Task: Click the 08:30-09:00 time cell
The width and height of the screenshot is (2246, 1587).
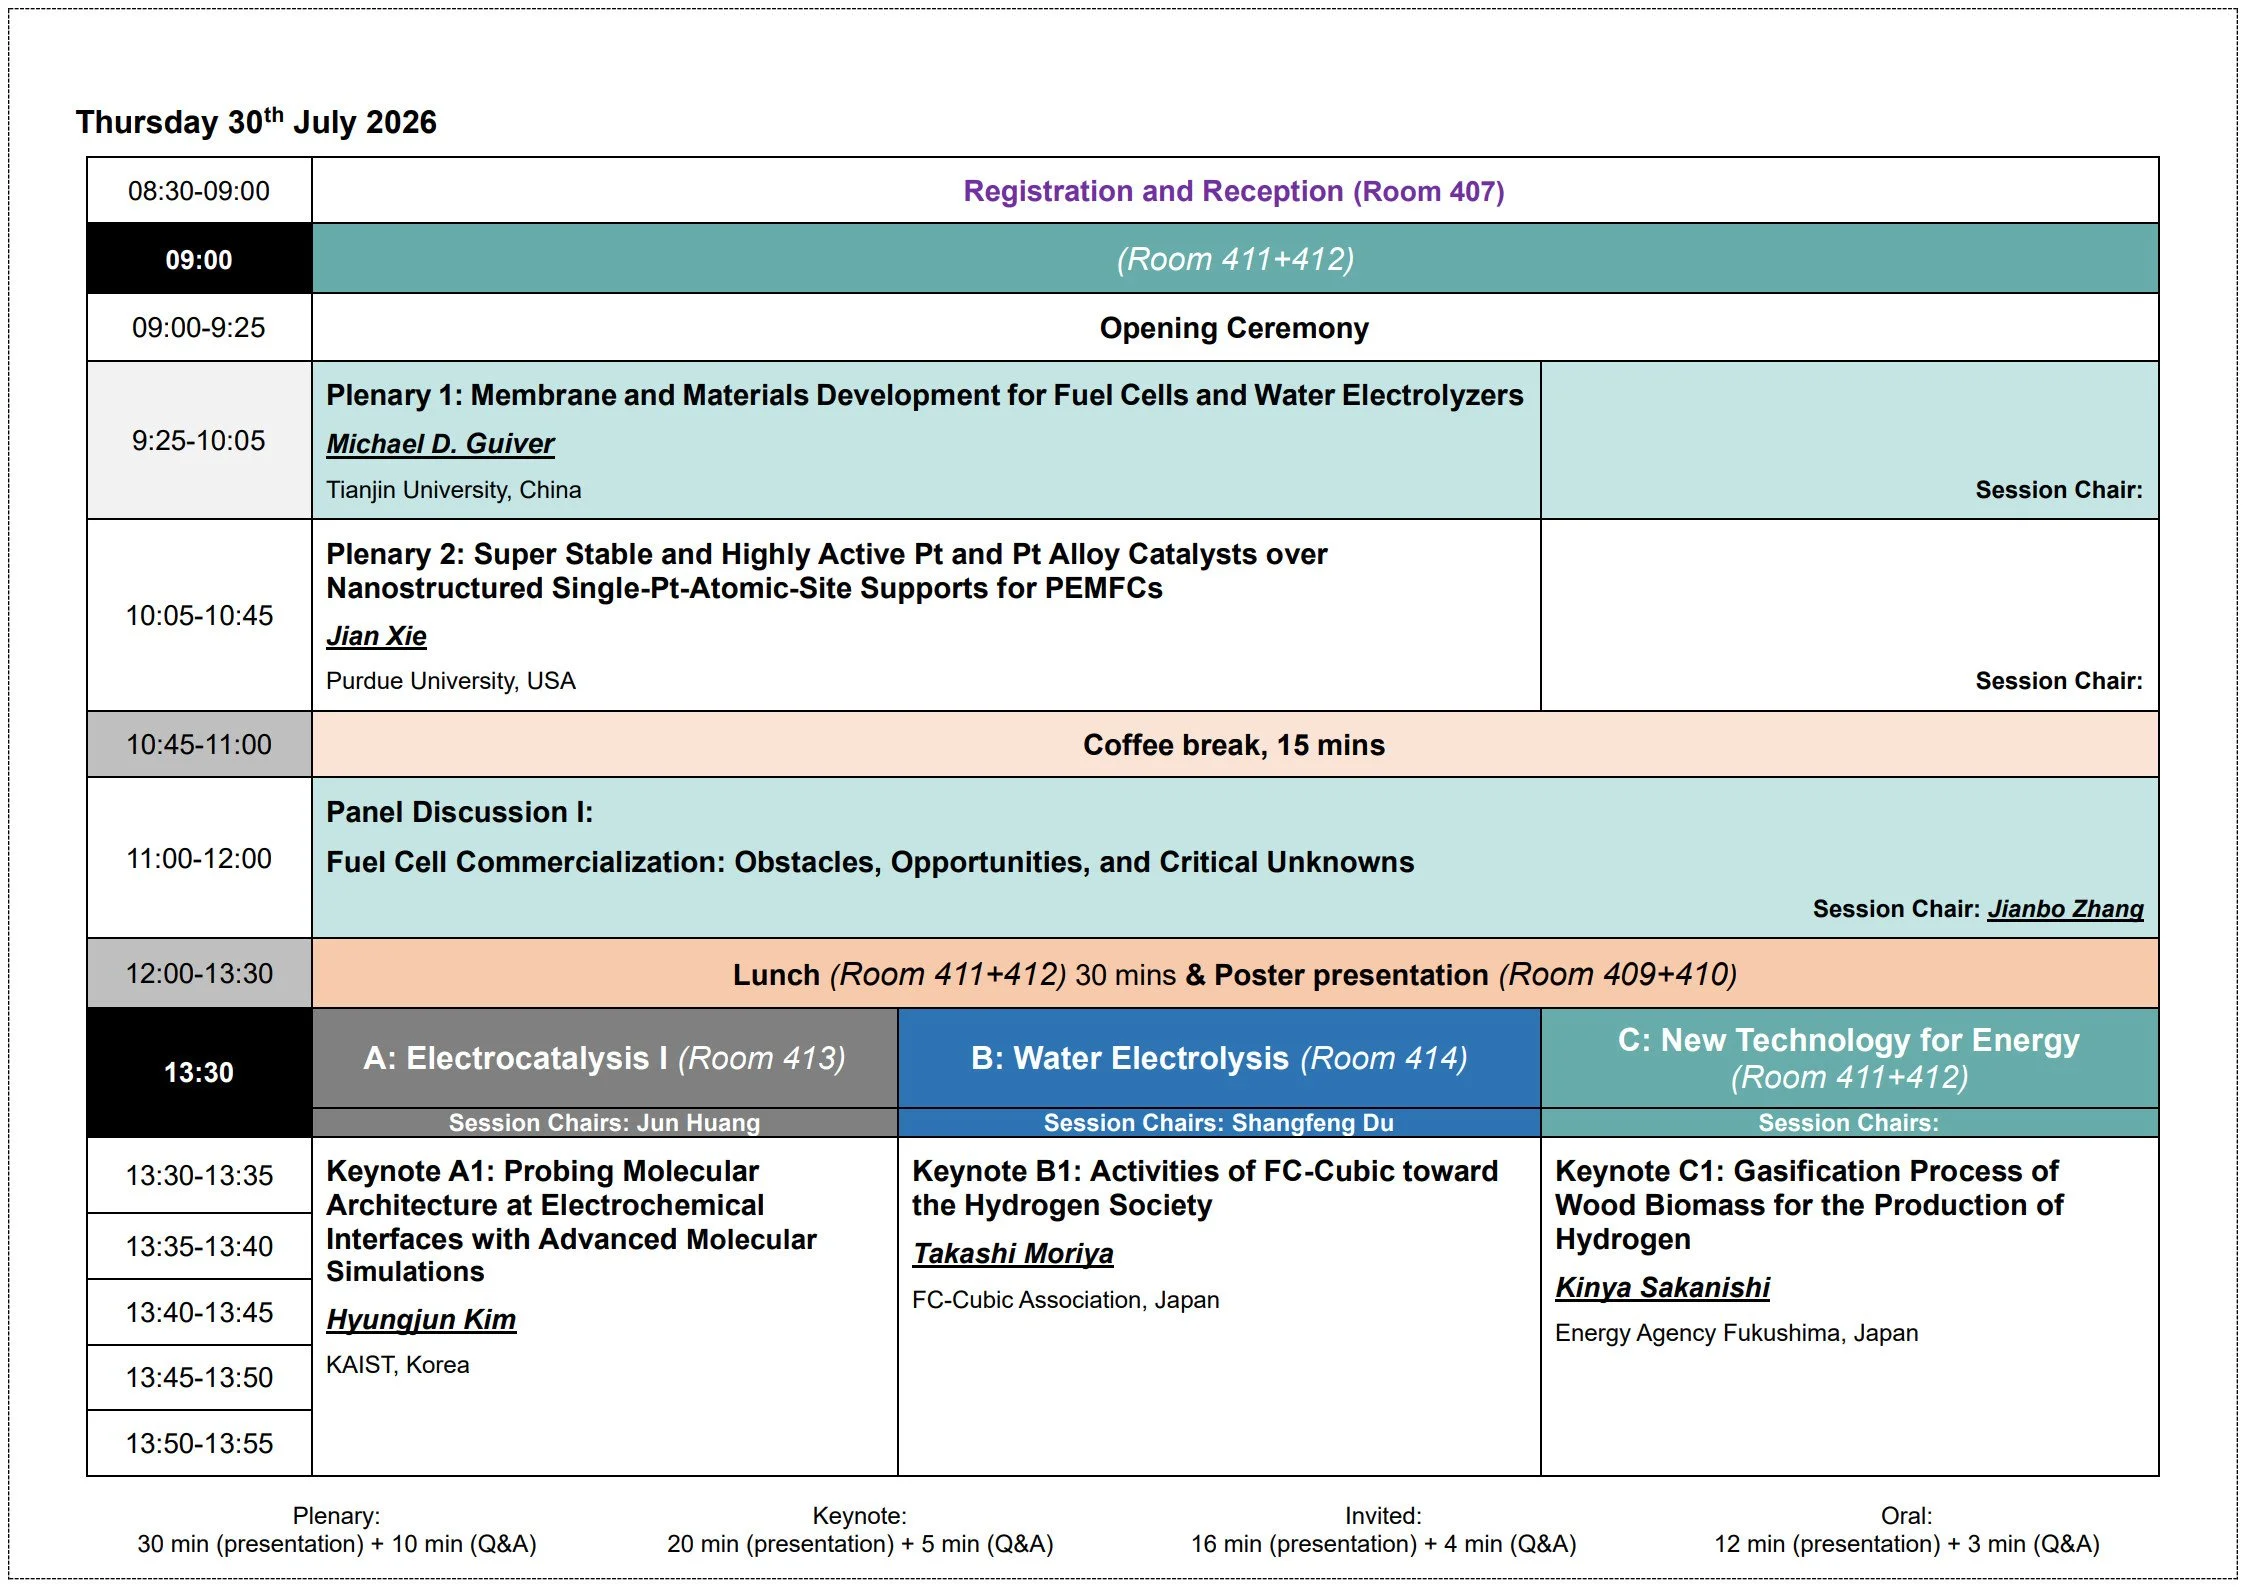Action: point(199,191)
